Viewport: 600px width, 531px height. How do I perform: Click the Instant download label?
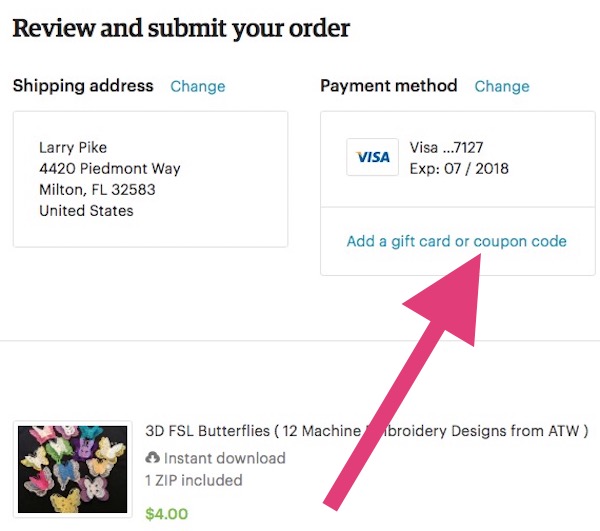tap(224, 458)
